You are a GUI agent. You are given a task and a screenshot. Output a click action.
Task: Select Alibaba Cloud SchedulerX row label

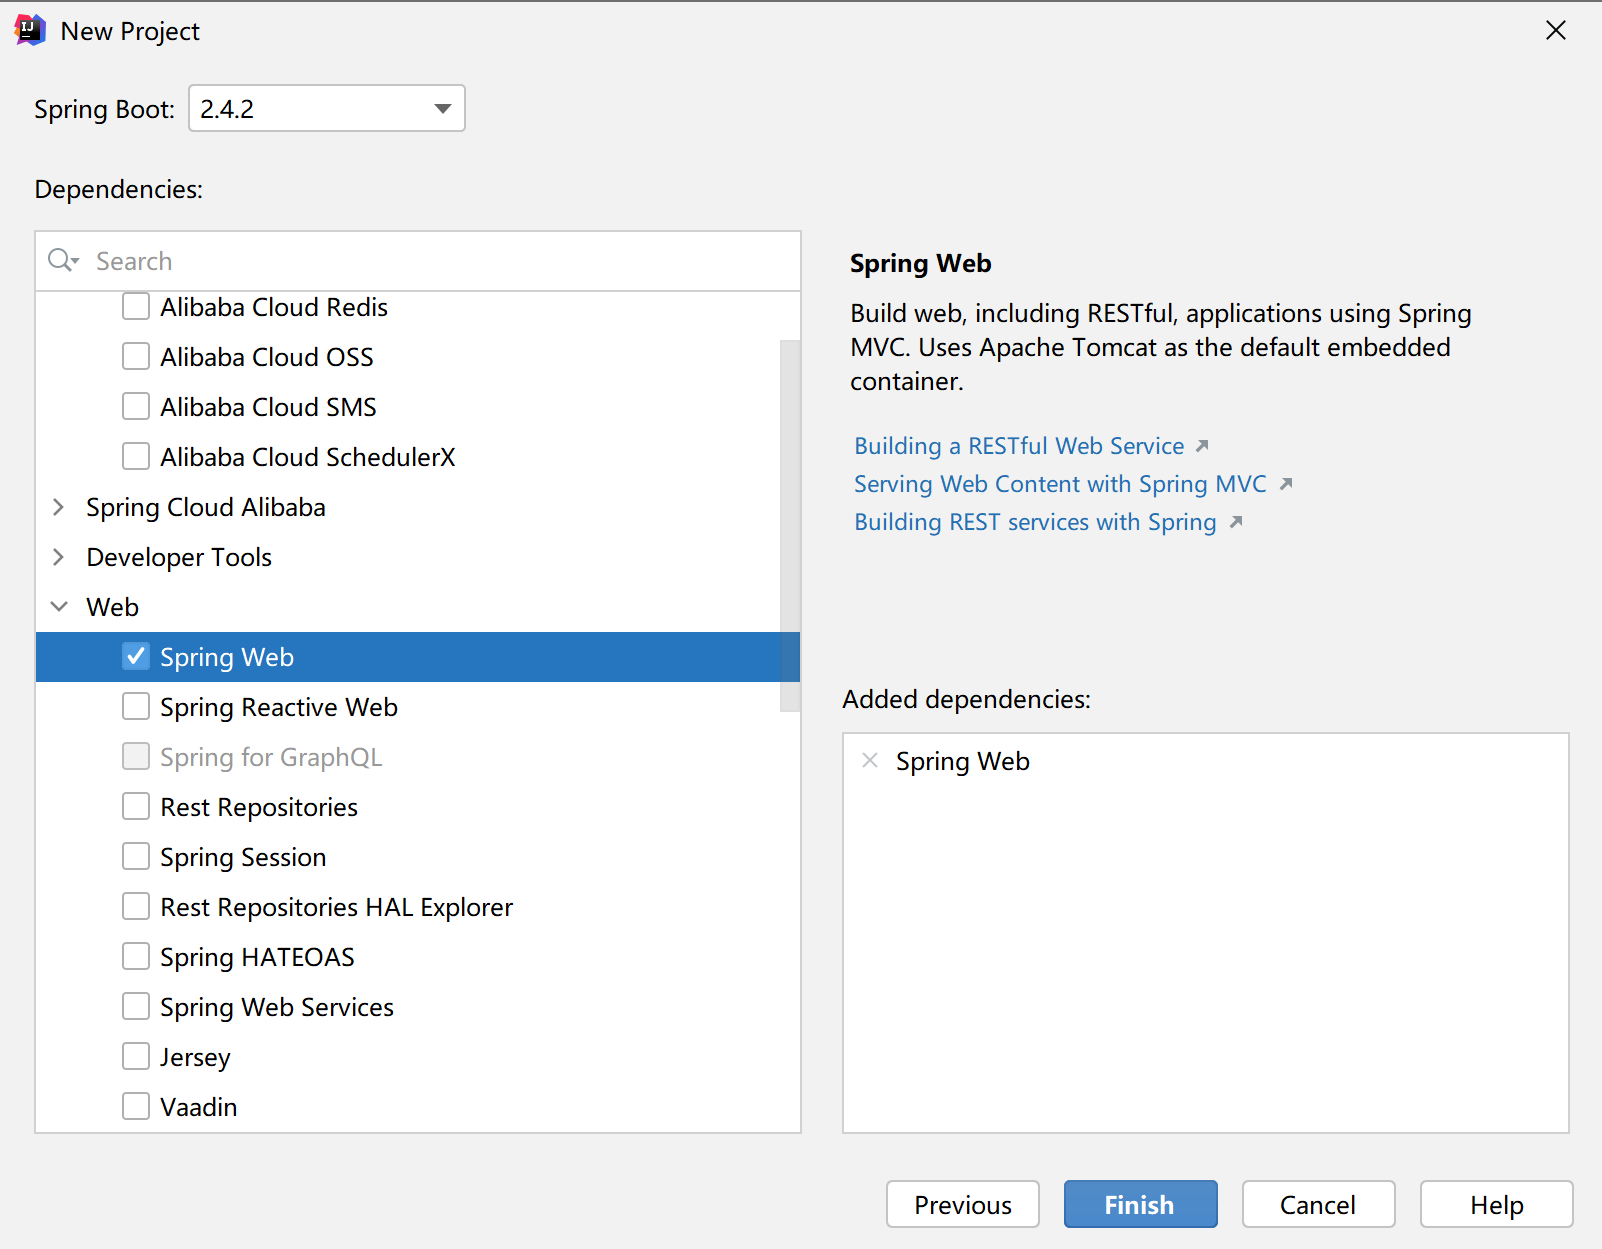click(308, 457)
